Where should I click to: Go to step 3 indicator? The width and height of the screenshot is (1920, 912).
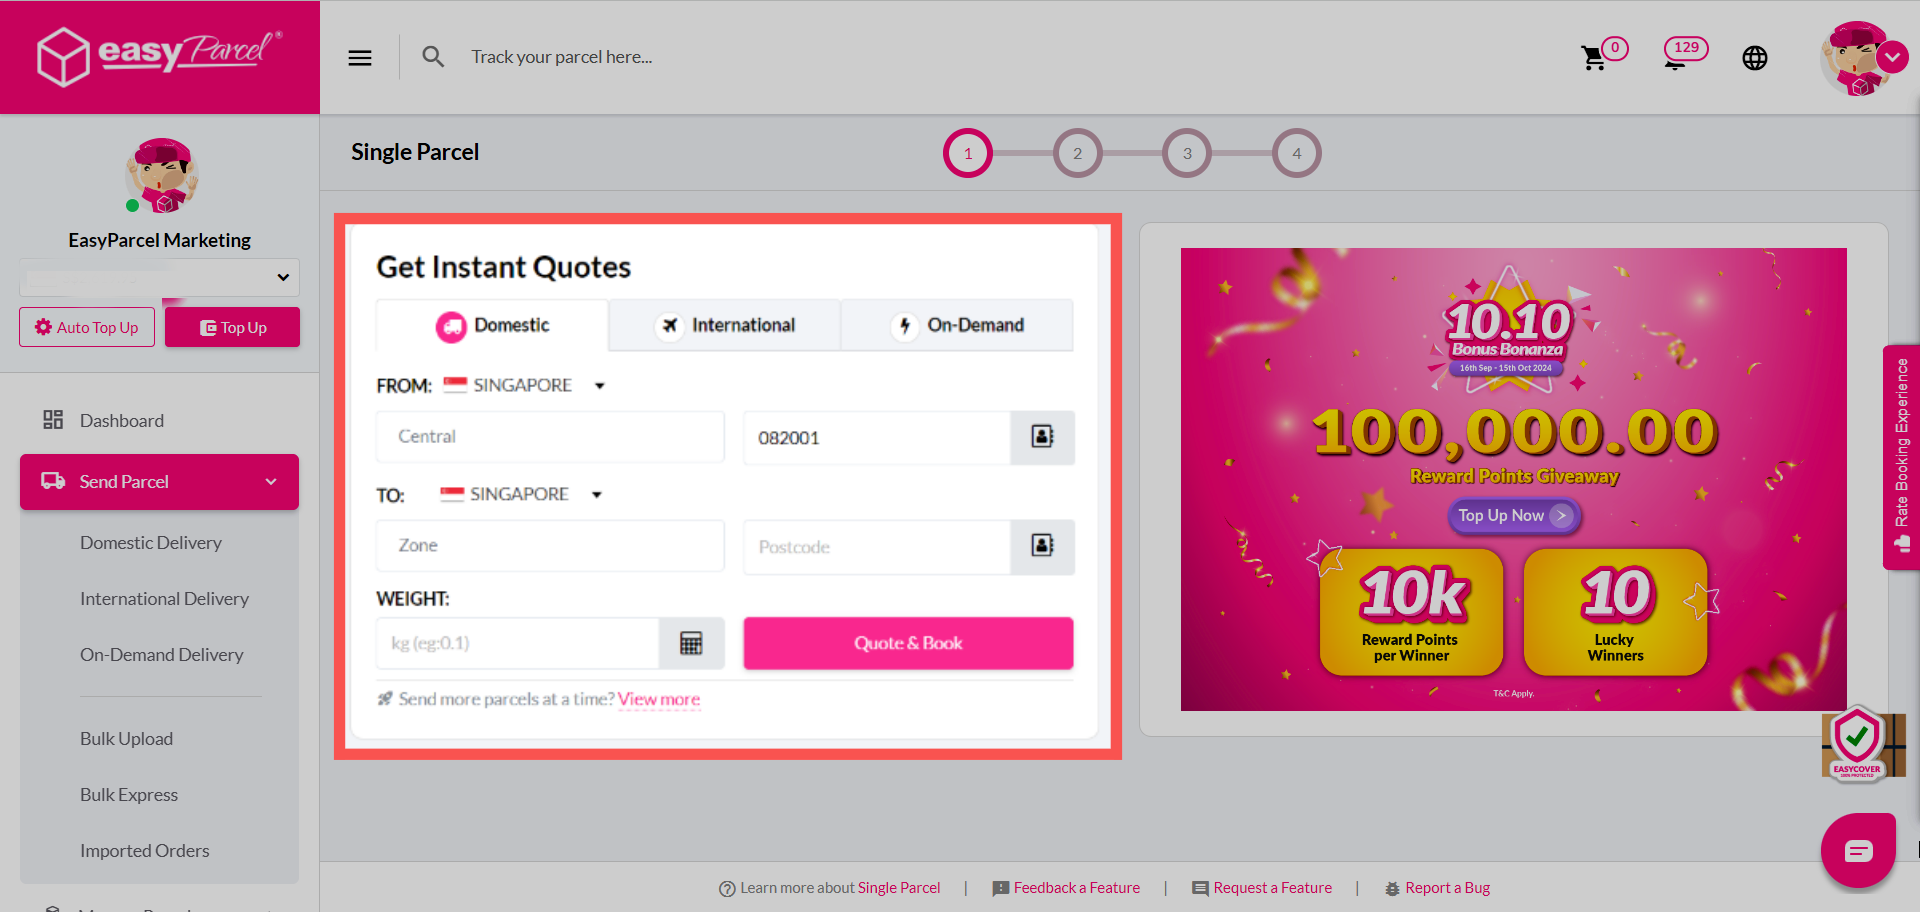(x=1187, y=153)
